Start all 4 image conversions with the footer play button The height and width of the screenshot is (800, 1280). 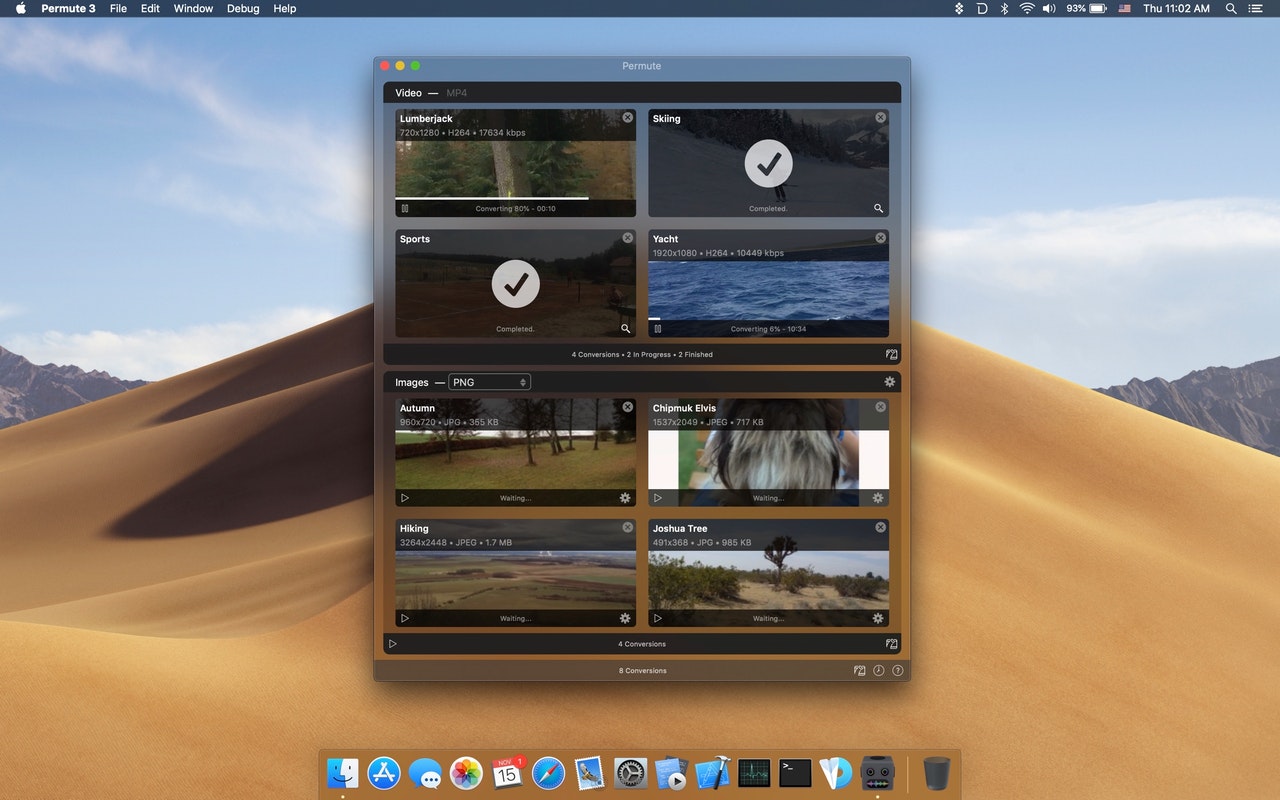click(x=393, y=643)
